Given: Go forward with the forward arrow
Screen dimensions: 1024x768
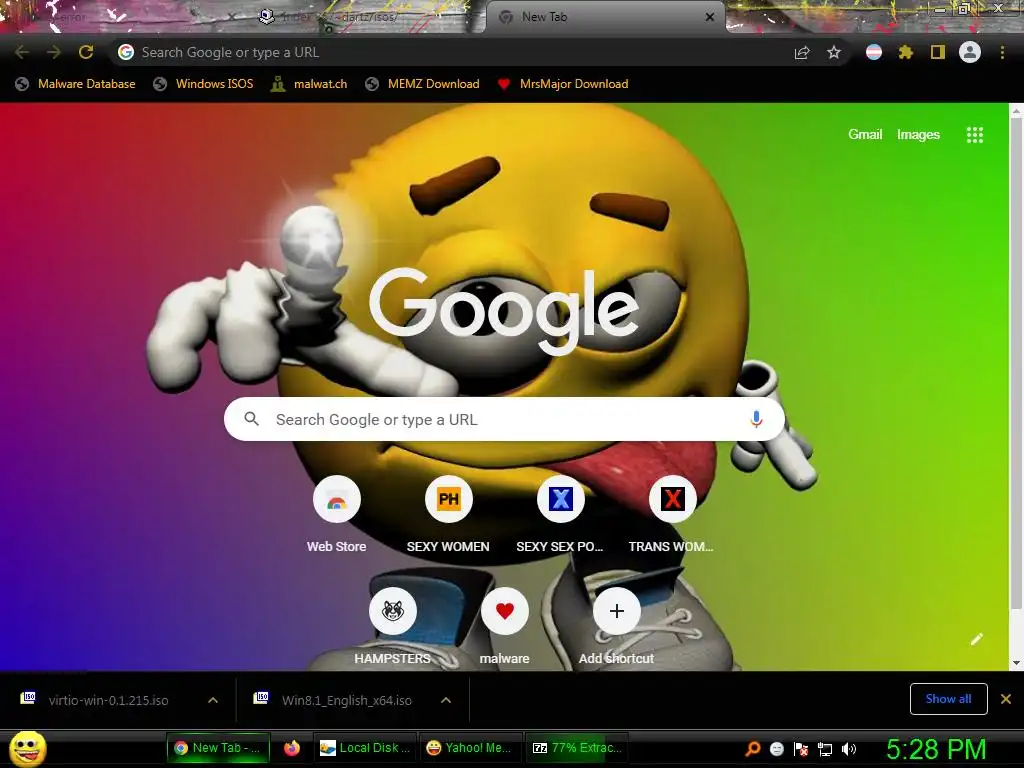Looking at the screenshot, I should point(54,52).
